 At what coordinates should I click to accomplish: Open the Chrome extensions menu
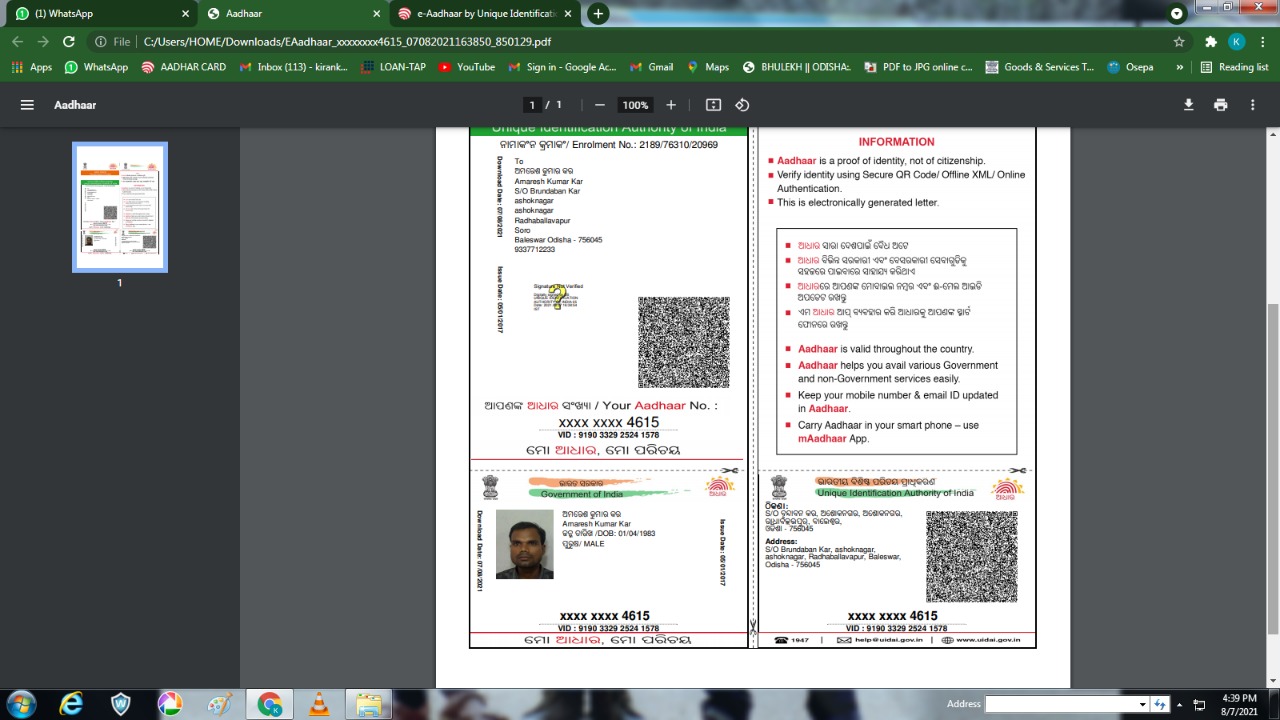(1211, 42)
